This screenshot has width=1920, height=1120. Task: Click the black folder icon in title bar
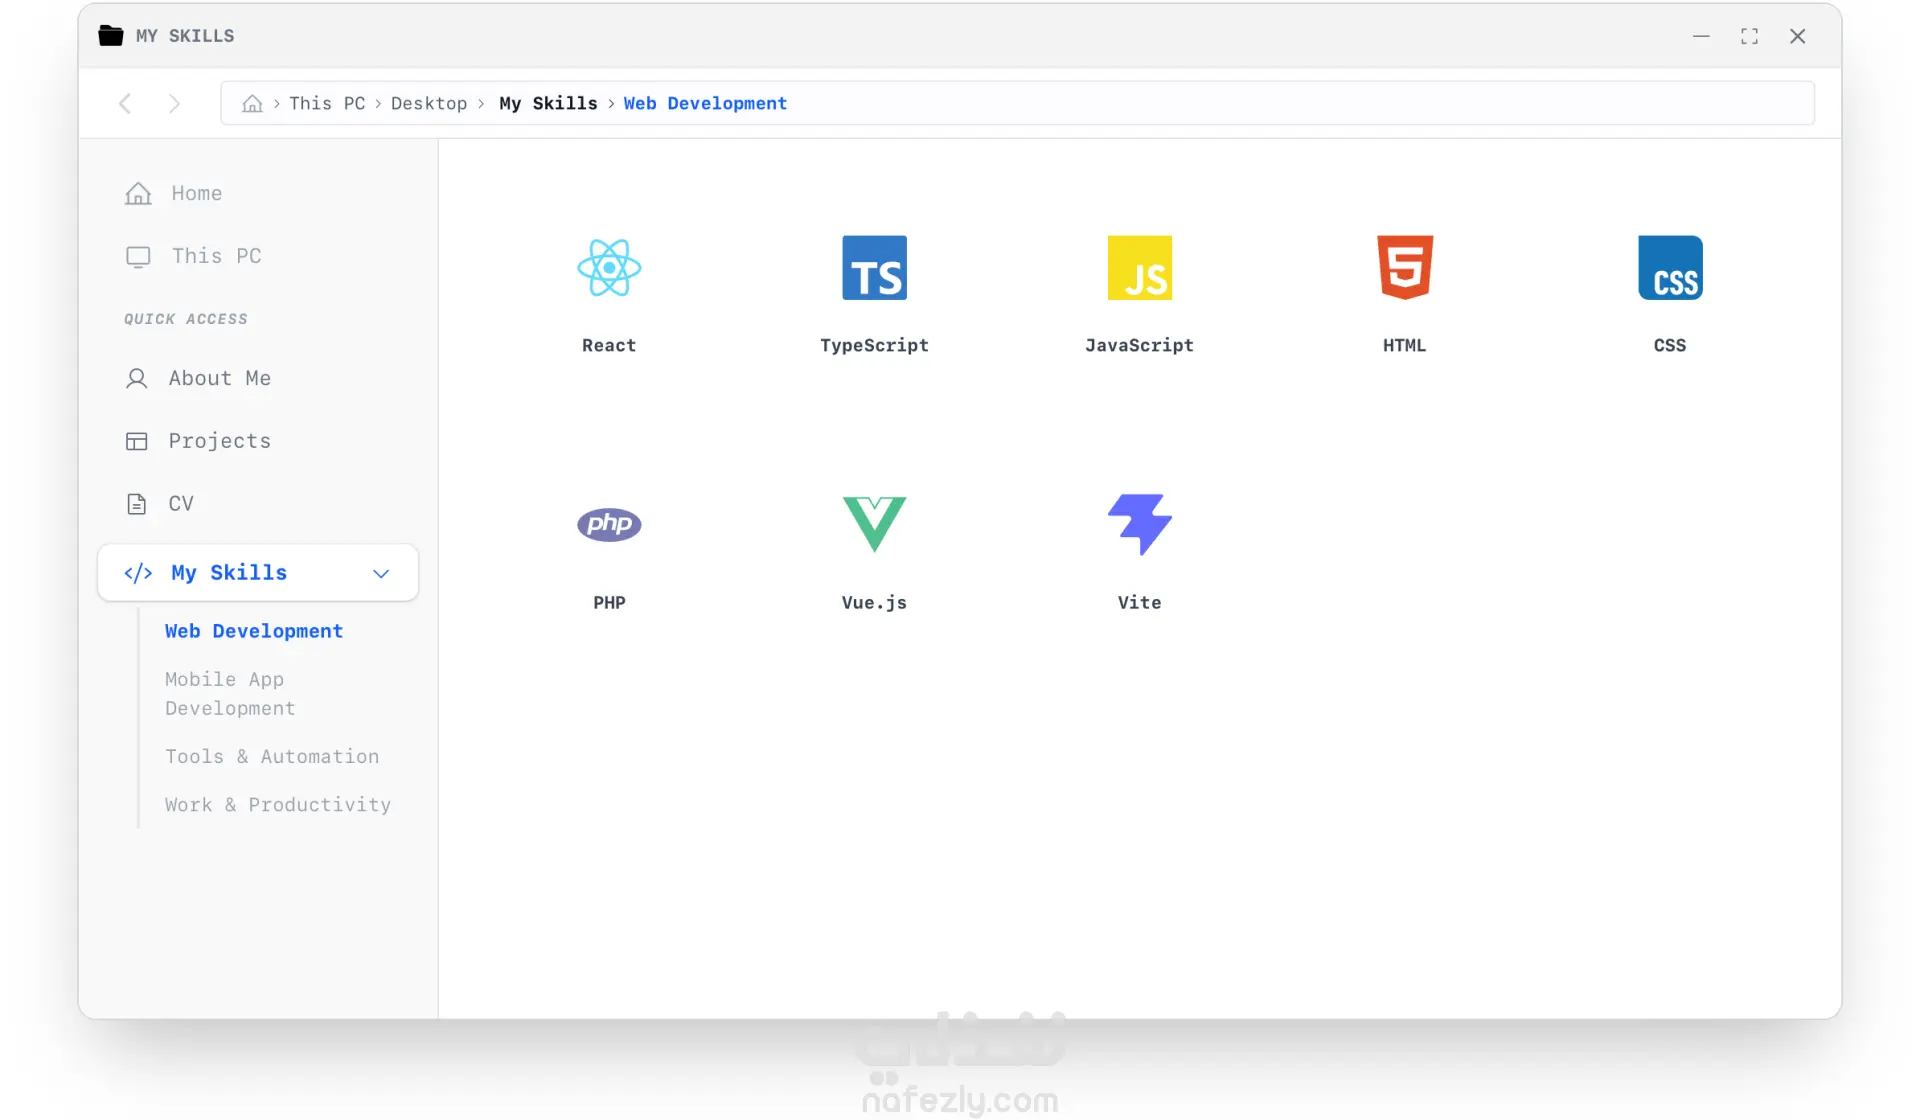pos(111,36)
